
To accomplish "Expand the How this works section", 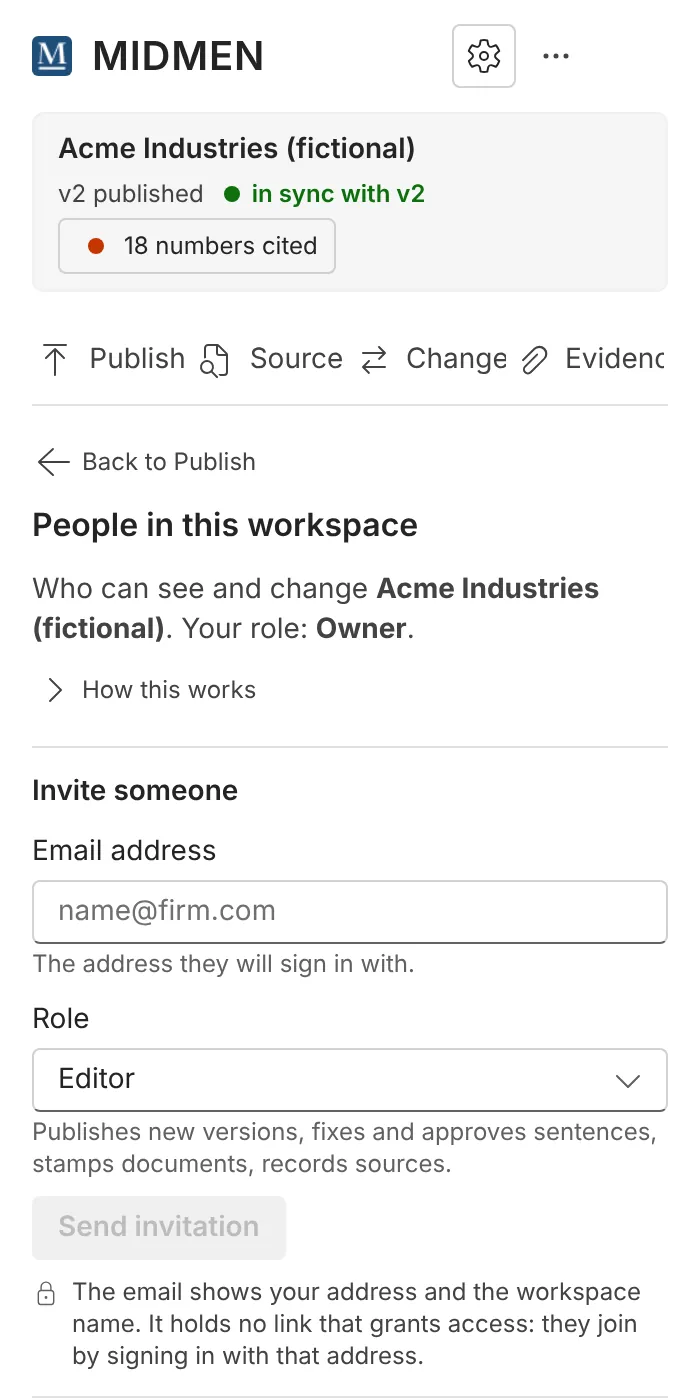I will point(151,690).
